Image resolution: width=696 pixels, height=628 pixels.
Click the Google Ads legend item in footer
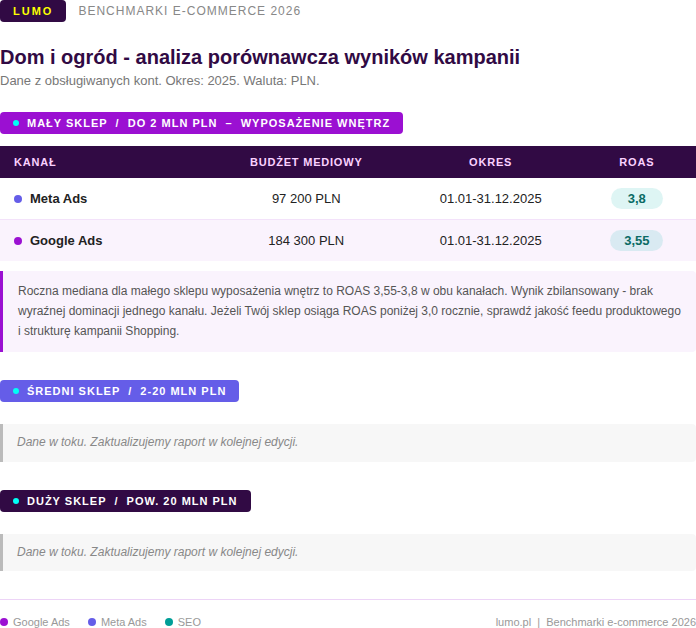35,622
